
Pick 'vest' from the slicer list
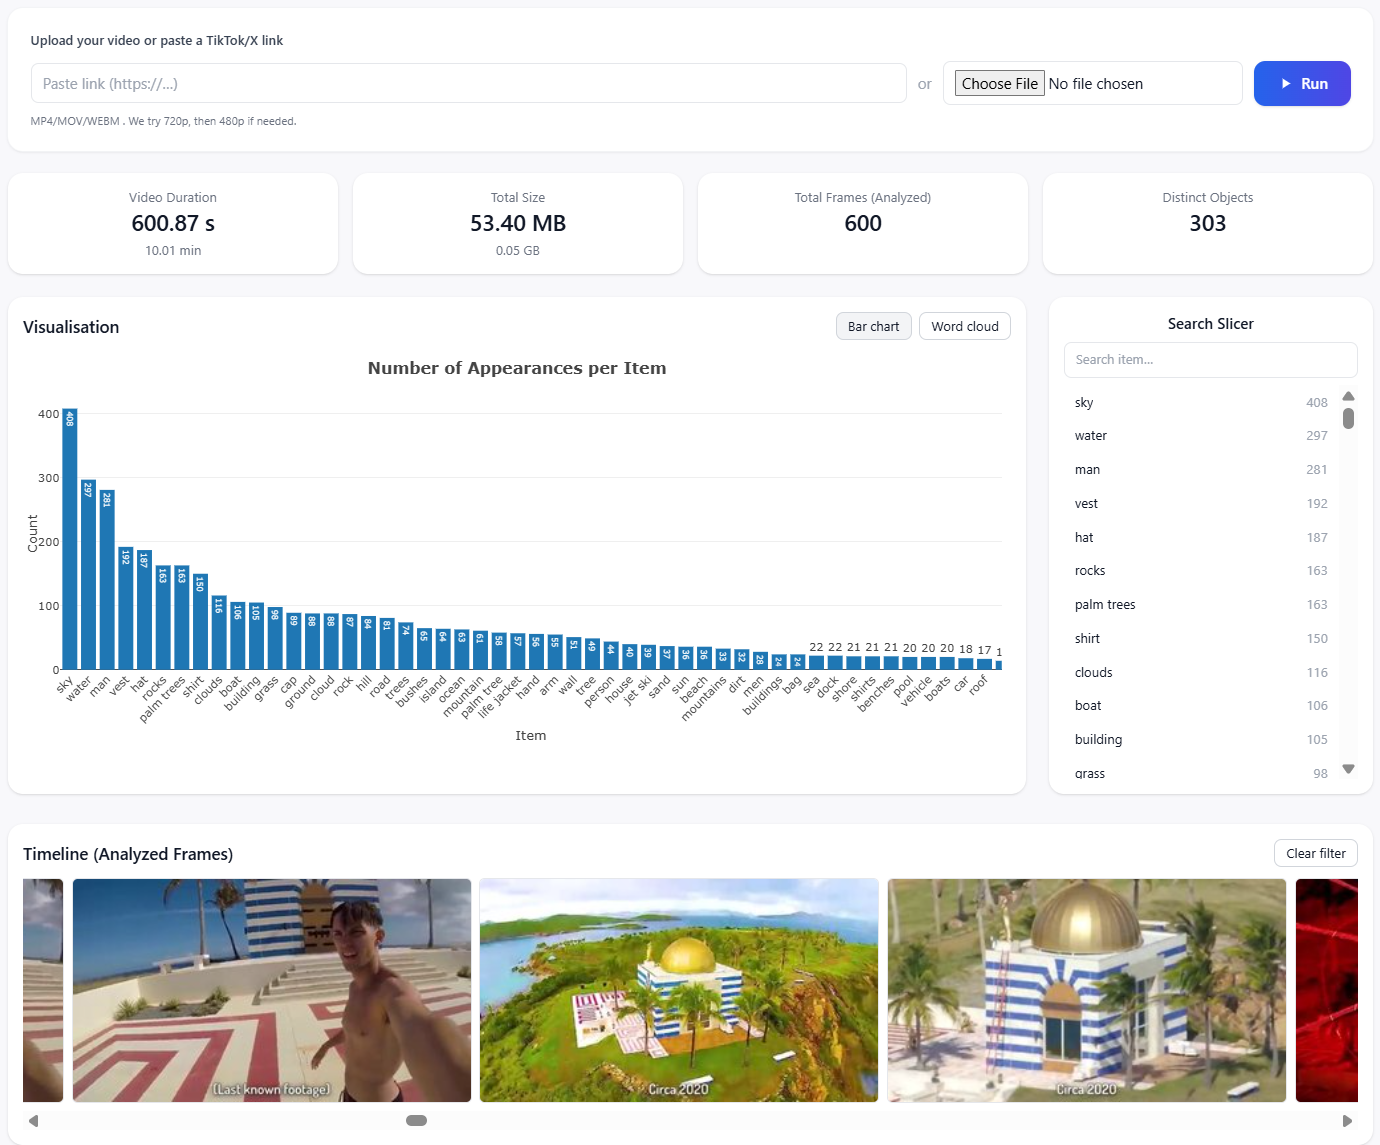click(x=1086, y=504)
